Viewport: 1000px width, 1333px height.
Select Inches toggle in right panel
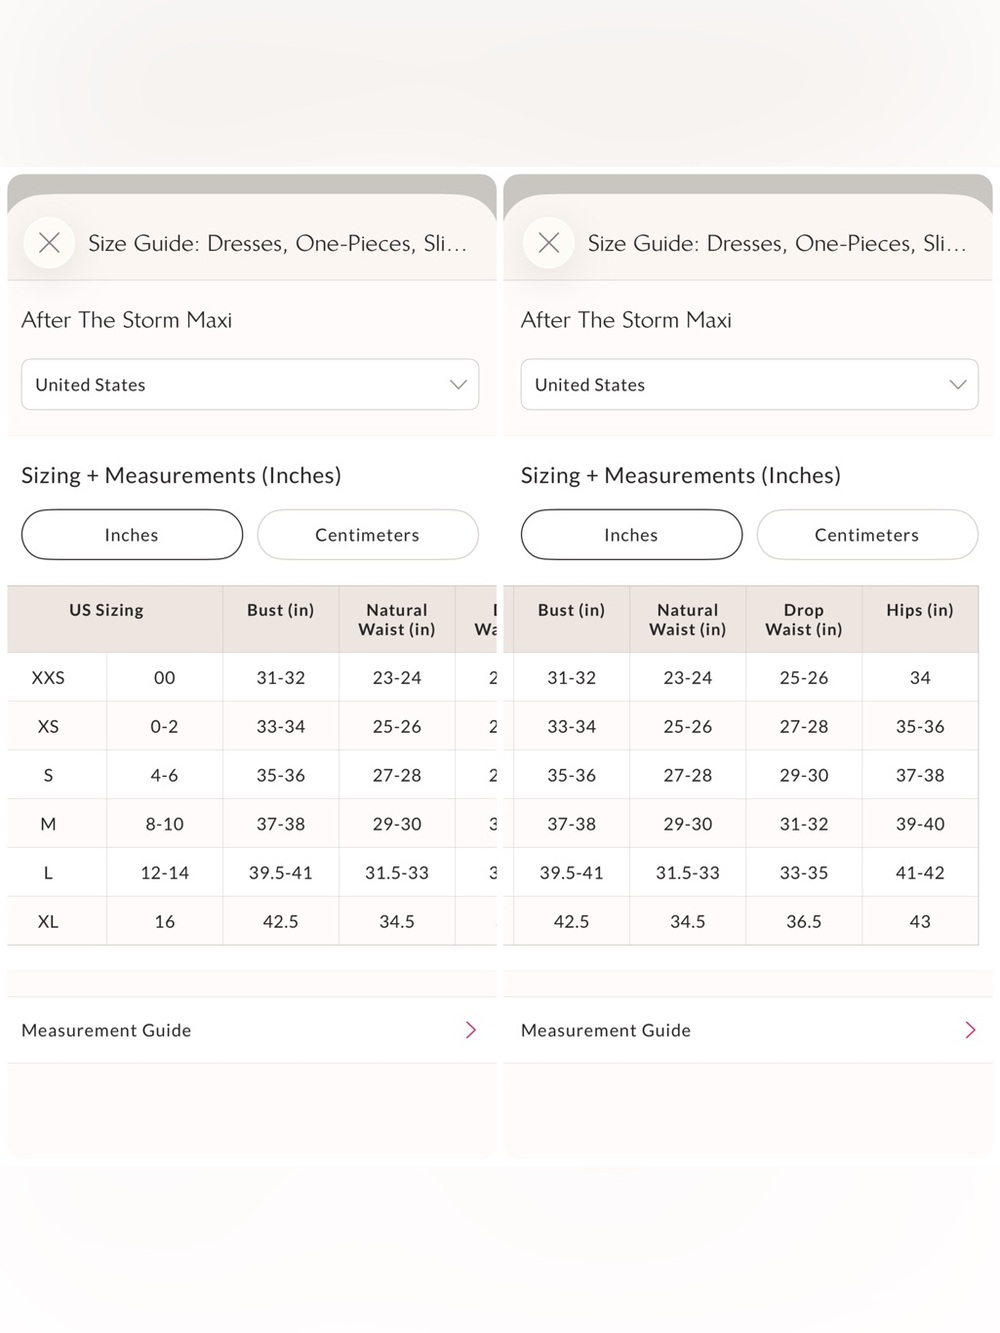[632, 535]
